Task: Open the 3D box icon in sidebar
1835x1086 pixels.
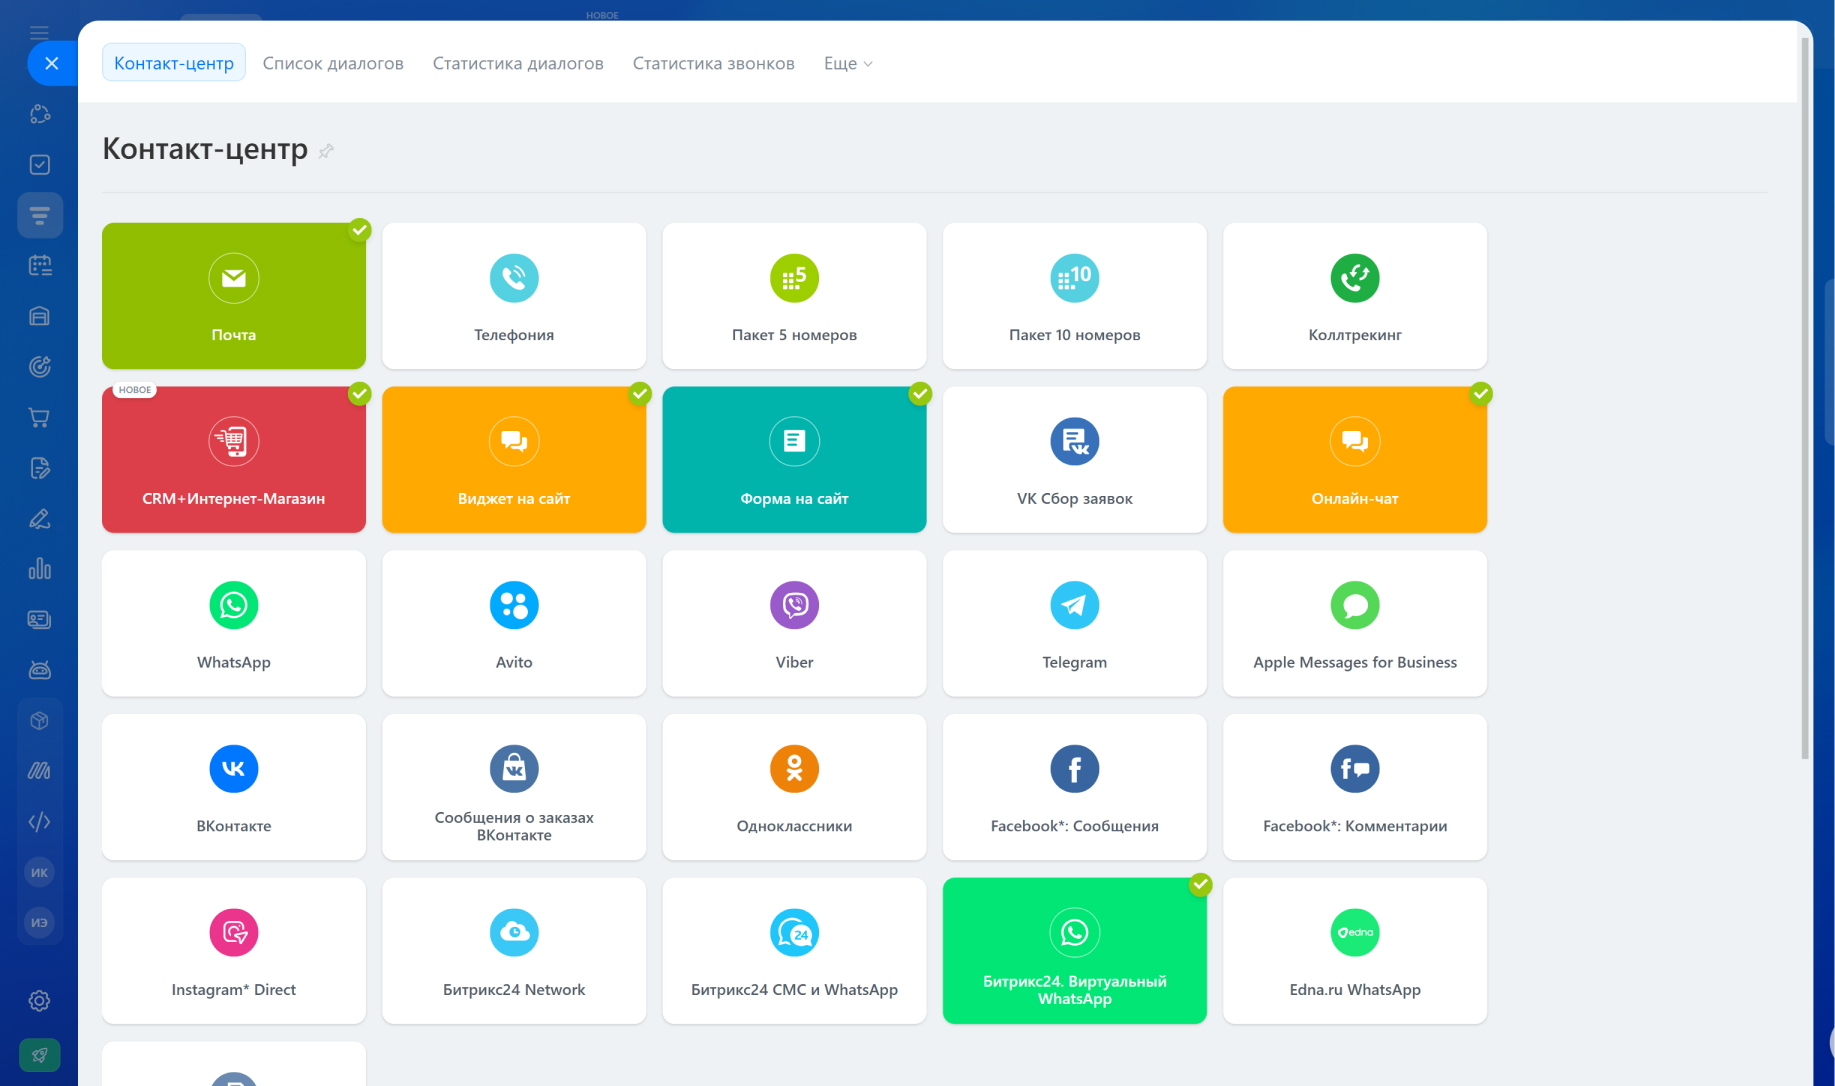Action: point(40,721)
